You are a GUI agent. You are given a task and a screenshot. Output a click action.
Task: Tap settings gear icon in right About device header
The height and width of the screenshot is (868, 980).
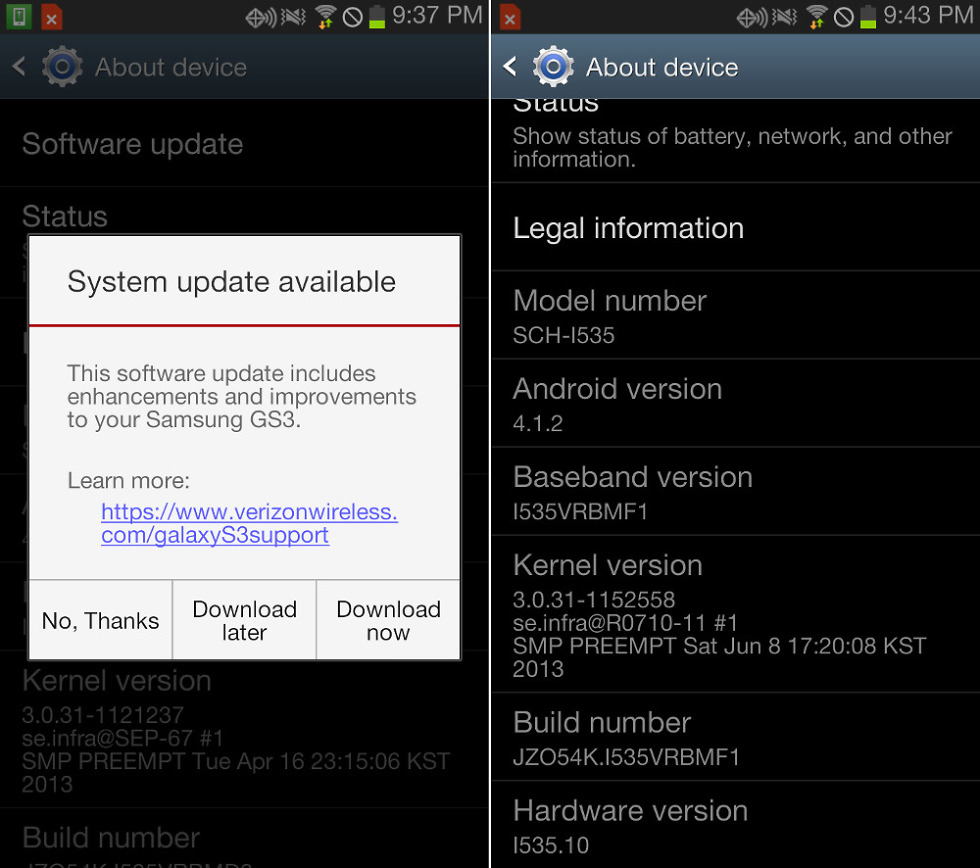tap(553, 66)
